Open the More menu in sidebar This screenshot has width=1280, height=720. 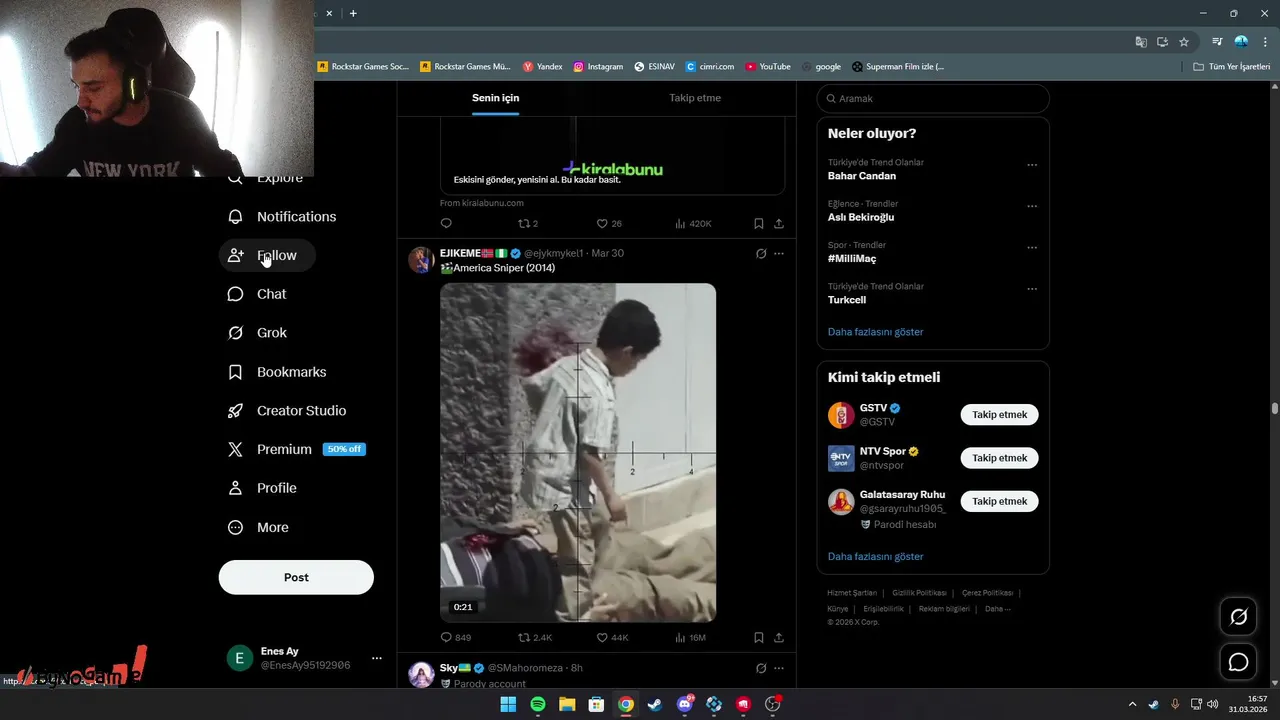pos(259,527)
